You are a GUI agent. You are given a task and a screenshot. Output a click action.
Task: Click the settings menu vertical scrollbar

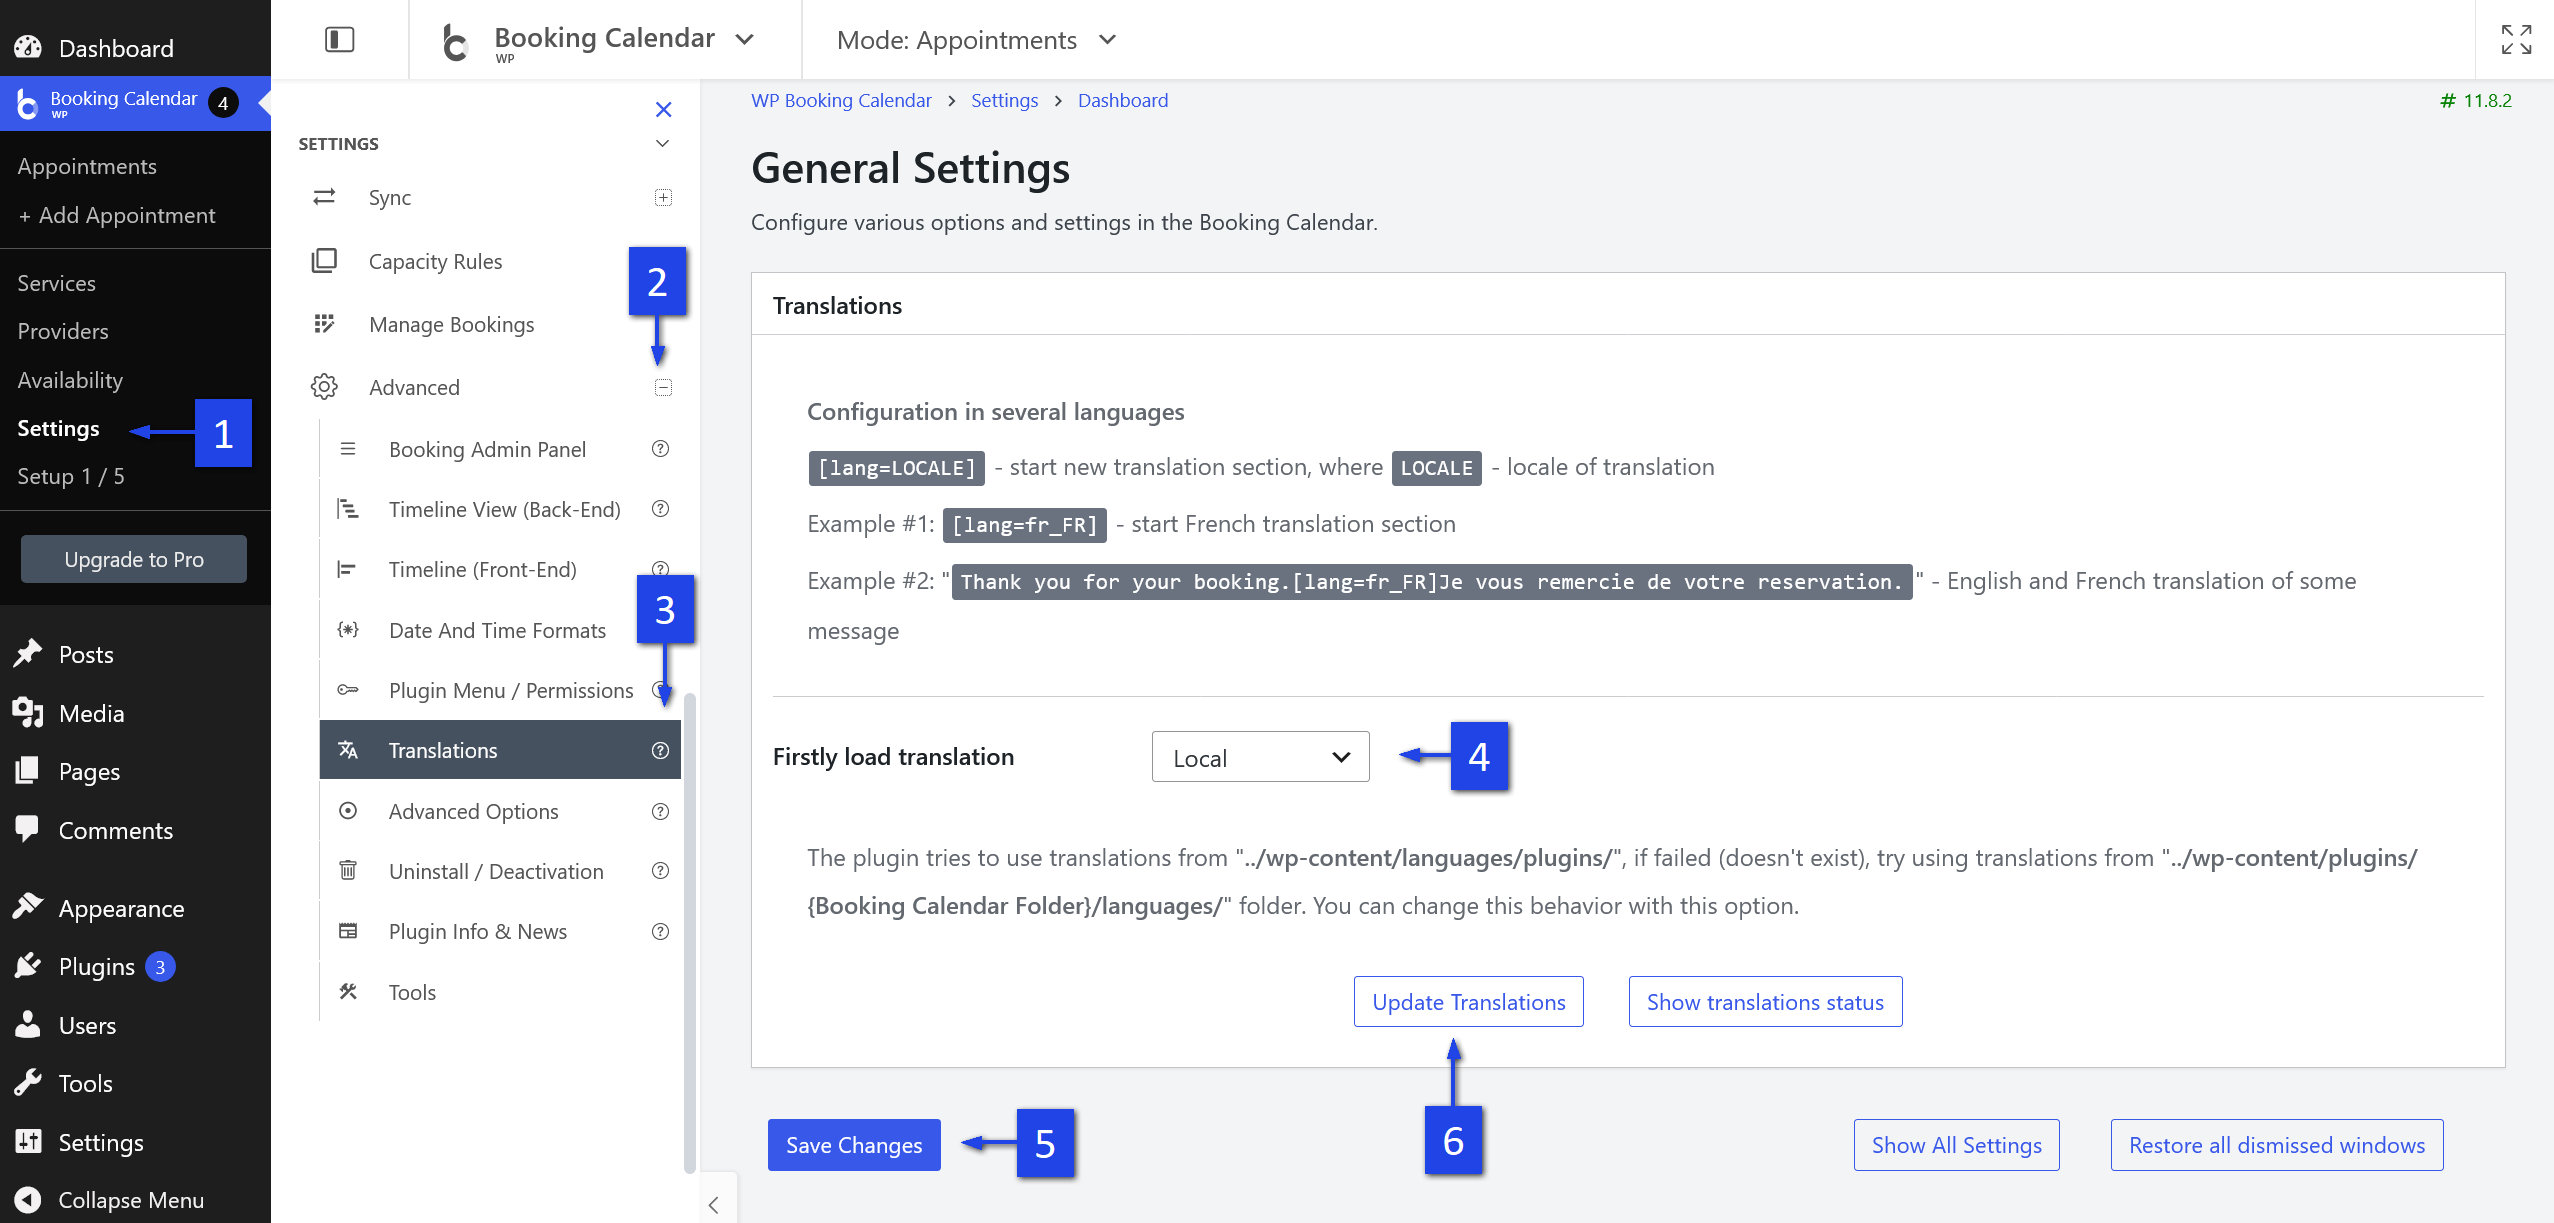click(689, 930)
